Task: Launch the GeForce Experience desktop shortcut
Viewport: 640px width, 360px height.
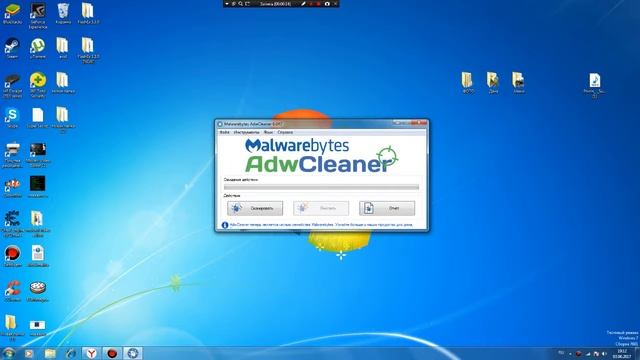Action: pos(38,15)
